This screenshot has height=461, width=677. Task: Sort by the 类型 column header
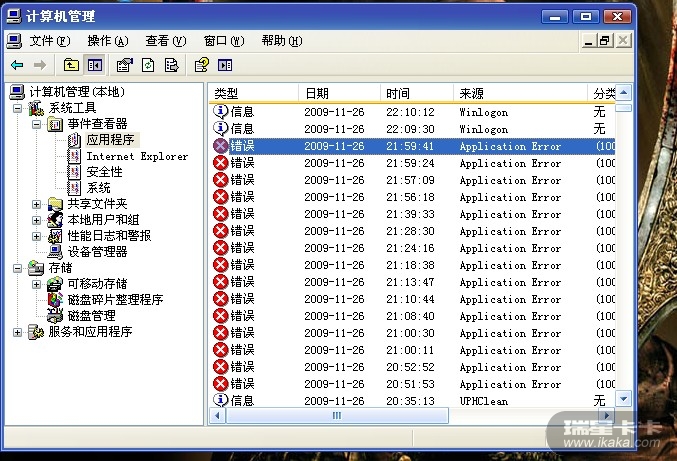click(x=254, y=93)
